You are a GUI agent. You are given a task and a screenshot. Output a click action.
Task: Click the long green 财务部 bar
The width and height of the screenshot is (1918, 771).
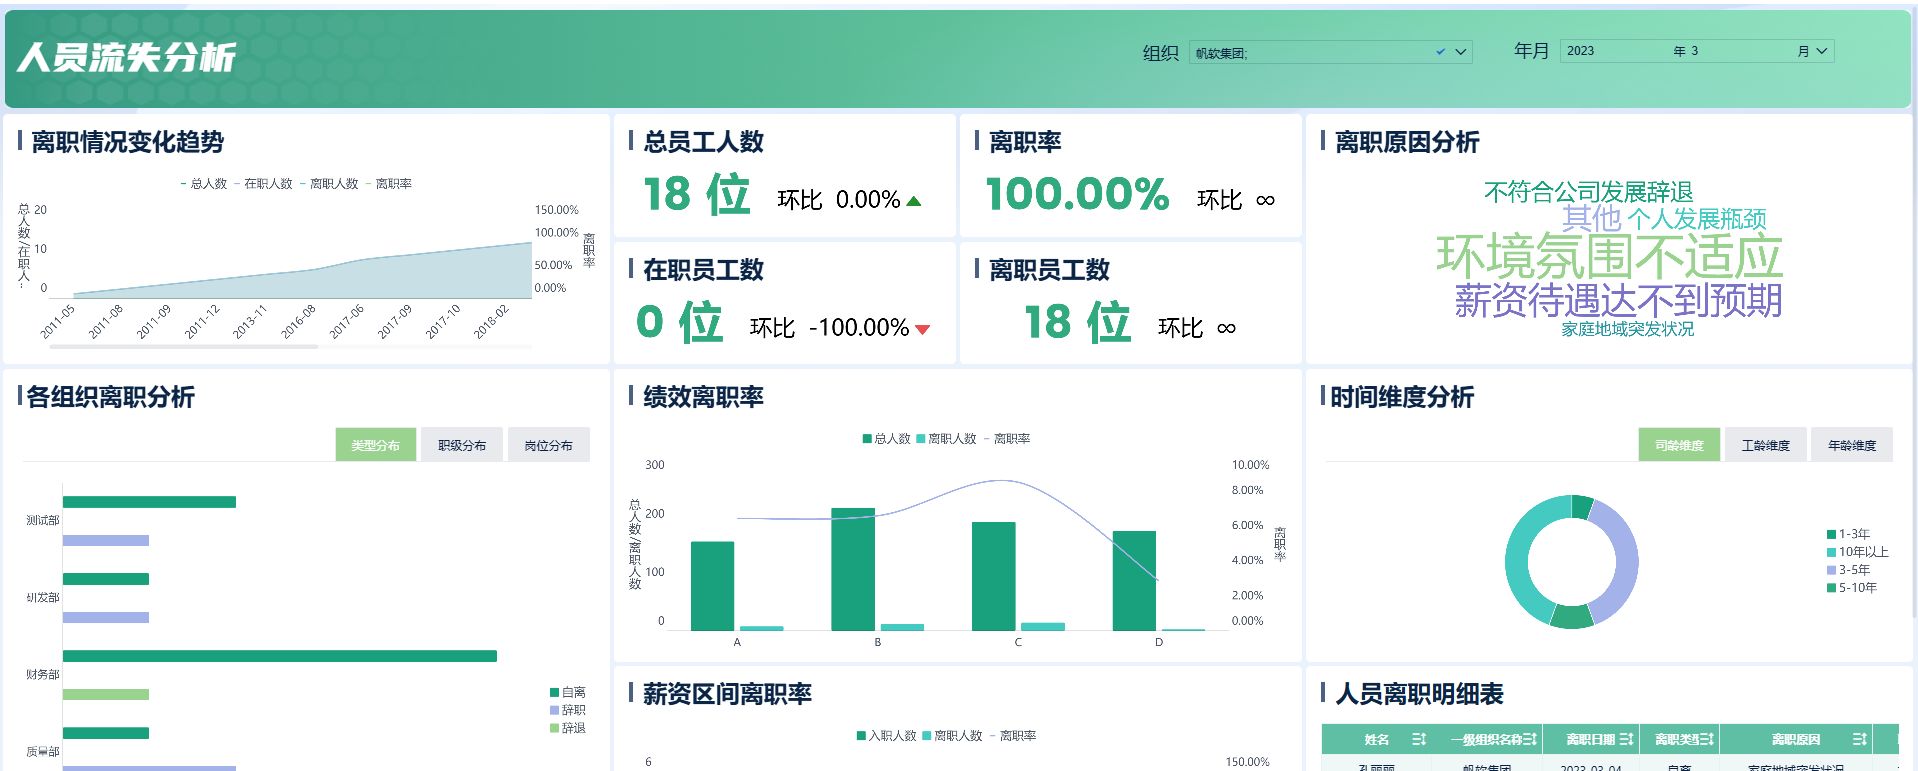point(280,656)
